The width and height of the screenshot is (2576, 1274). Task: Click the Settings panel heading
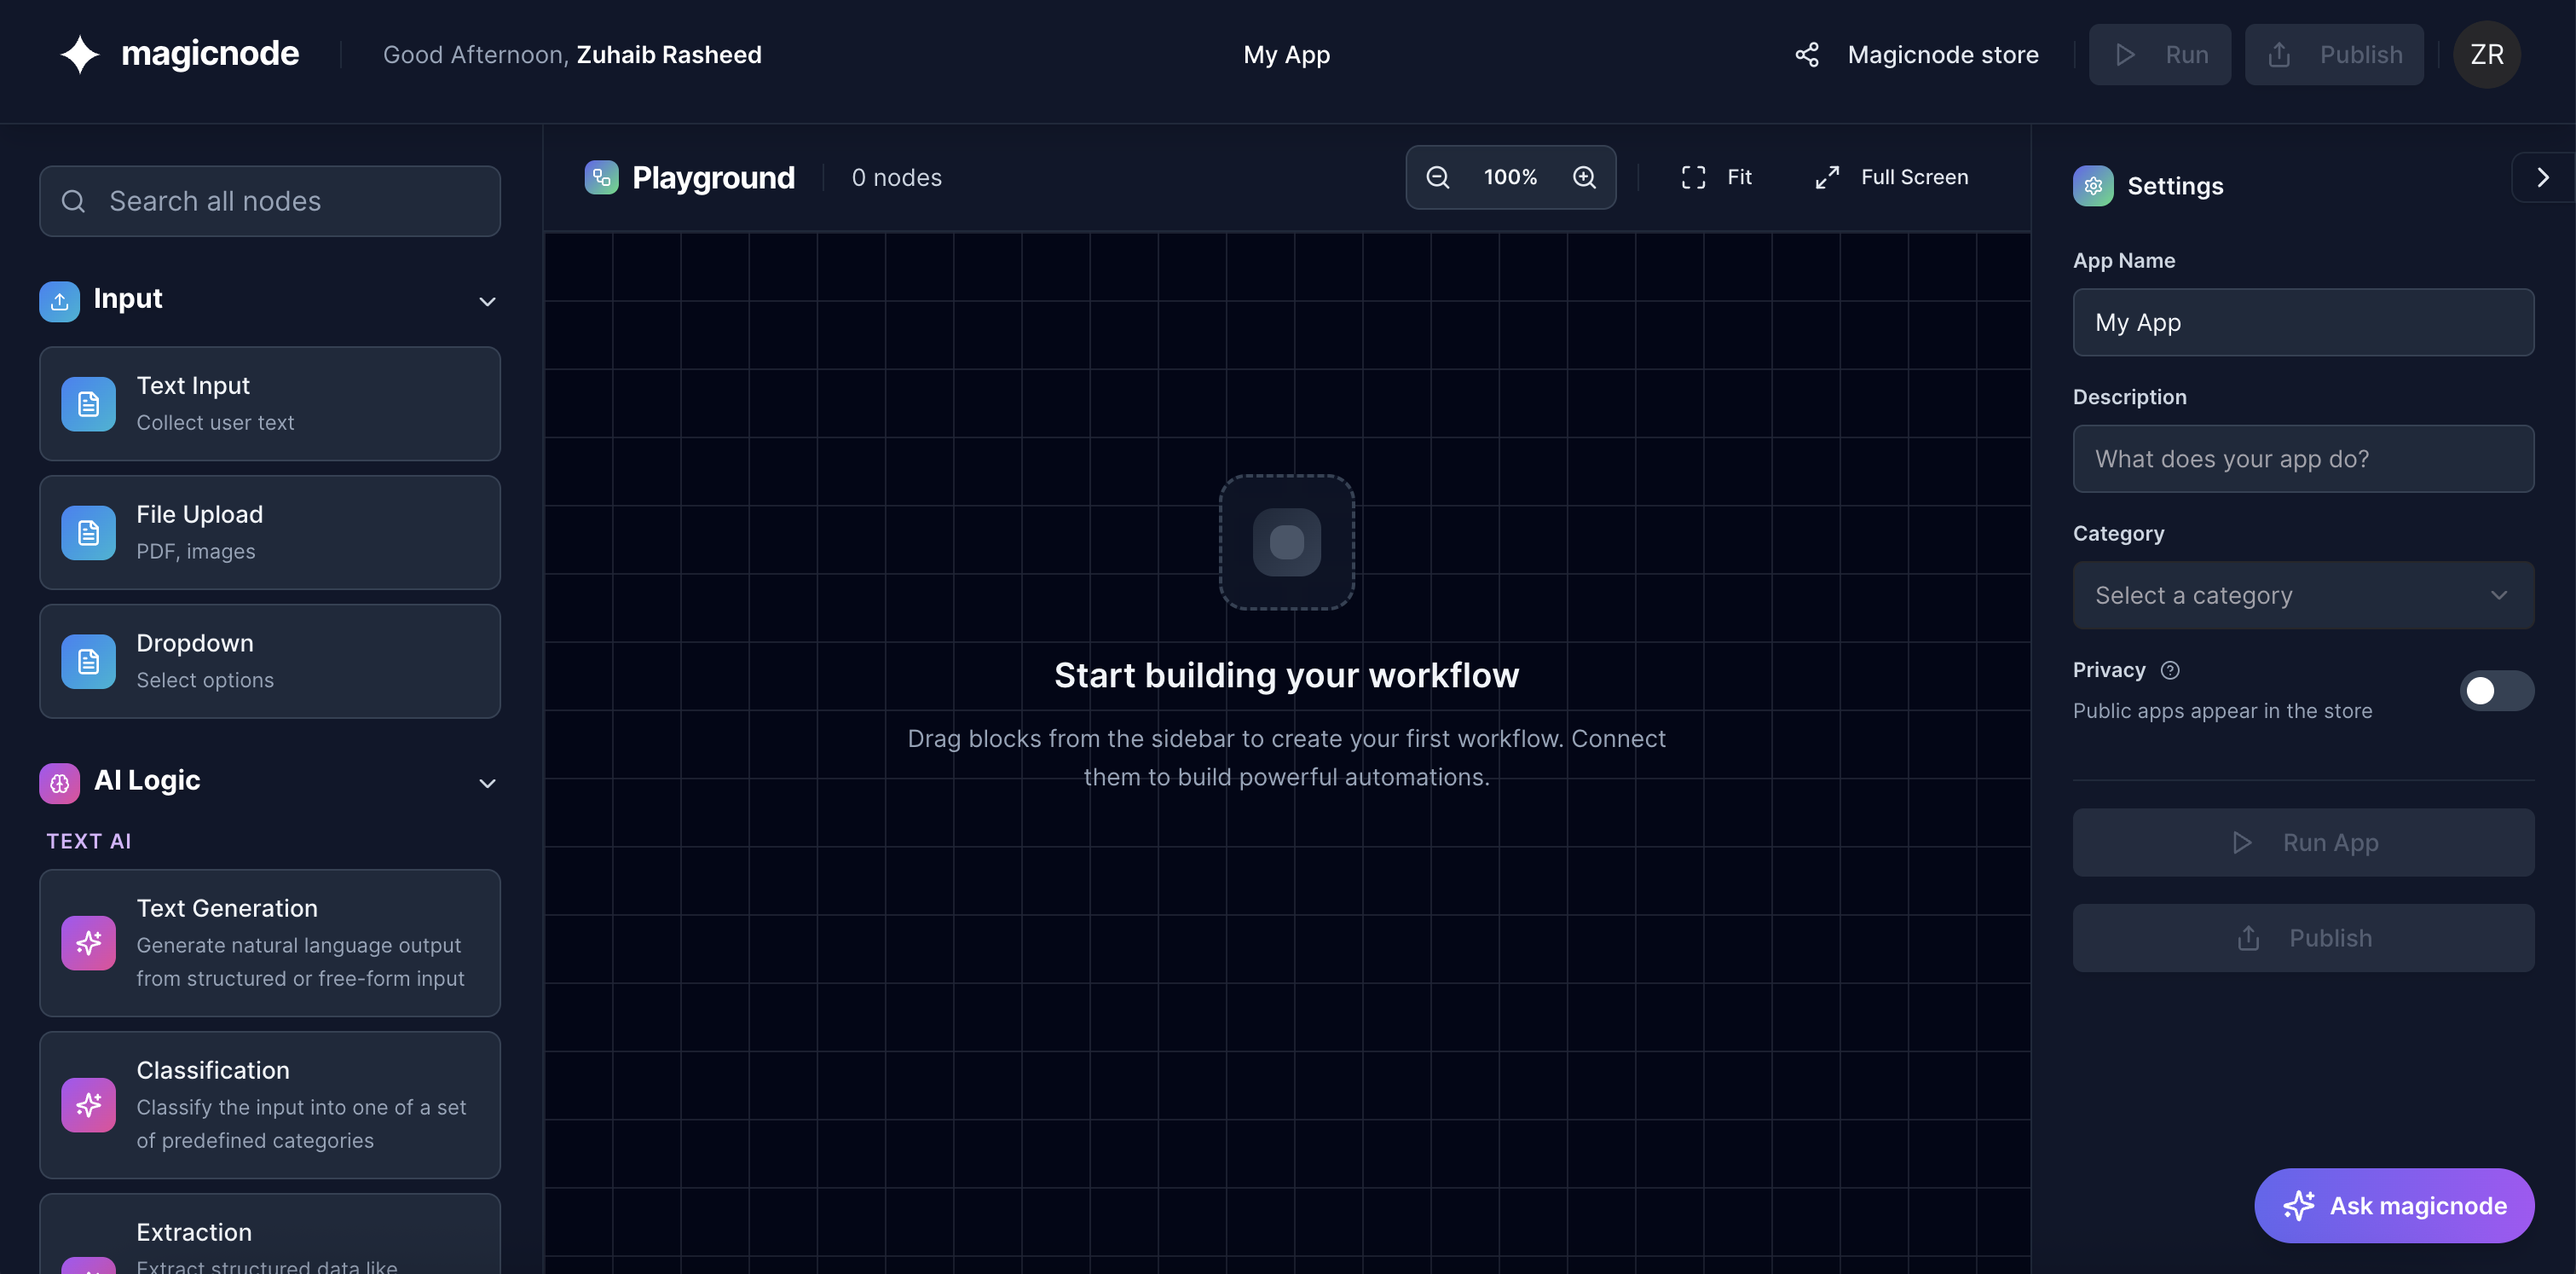point(2175,186)
